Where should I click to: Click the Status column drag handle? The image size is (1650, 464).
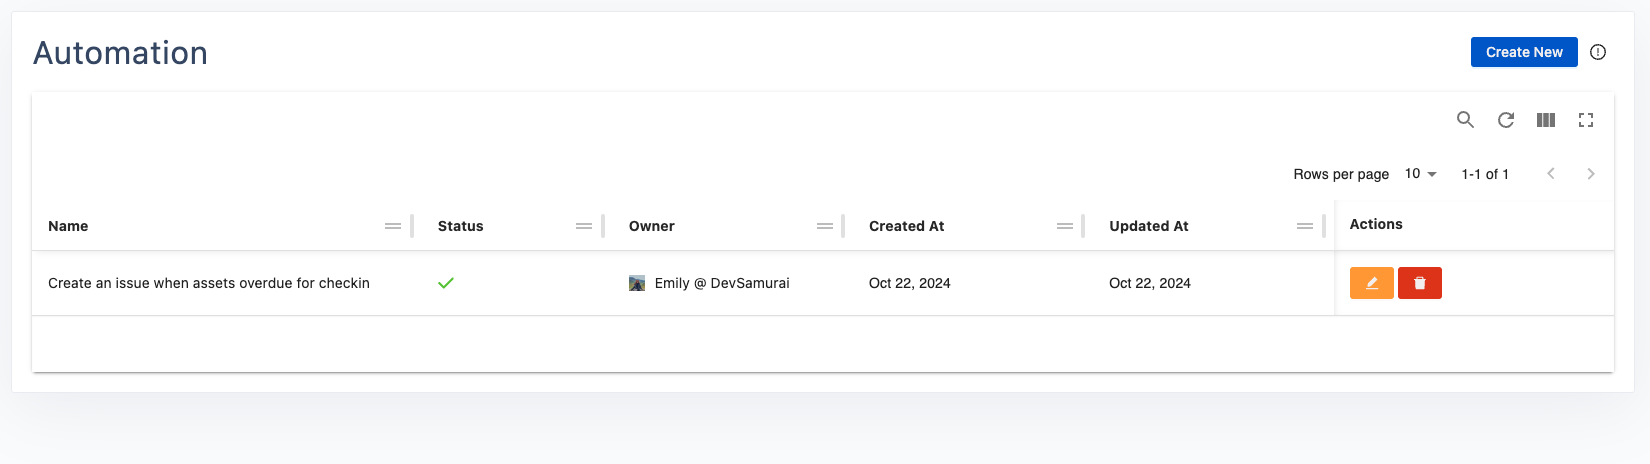[x=584, y=226]
